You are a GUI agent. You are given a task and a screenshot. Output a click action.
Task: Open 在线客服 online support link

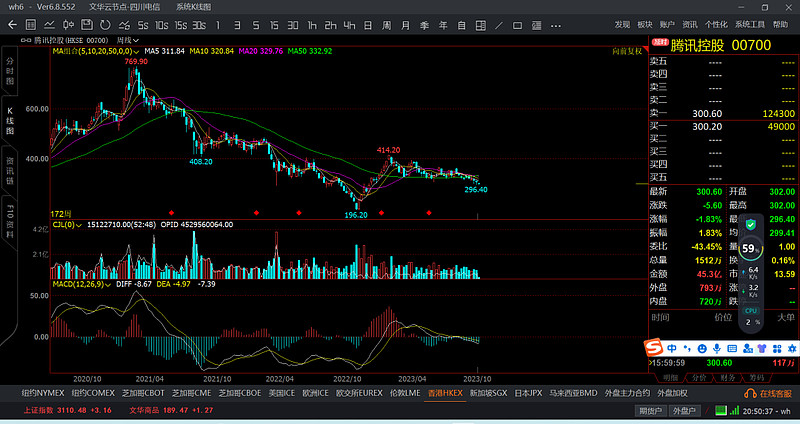776,393
